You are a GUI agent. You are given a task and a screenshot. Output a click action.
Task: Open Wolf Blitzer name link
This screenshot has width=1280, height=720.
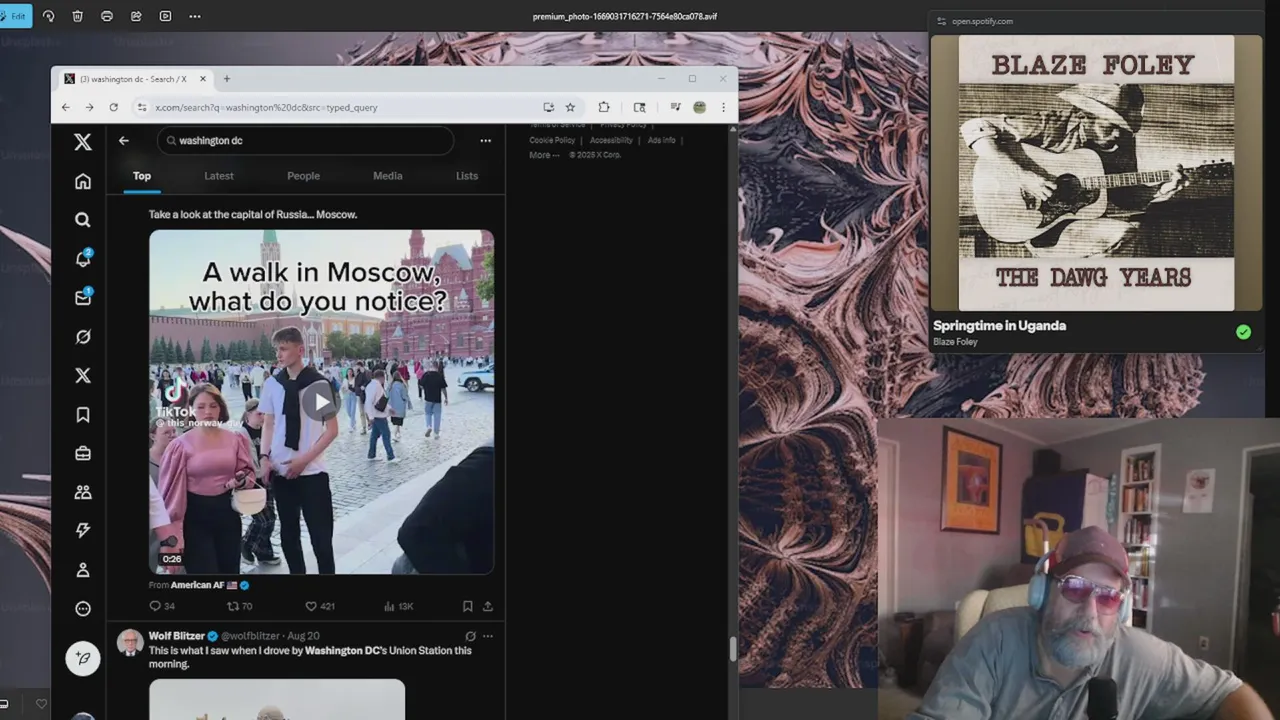tap(176, 636)
